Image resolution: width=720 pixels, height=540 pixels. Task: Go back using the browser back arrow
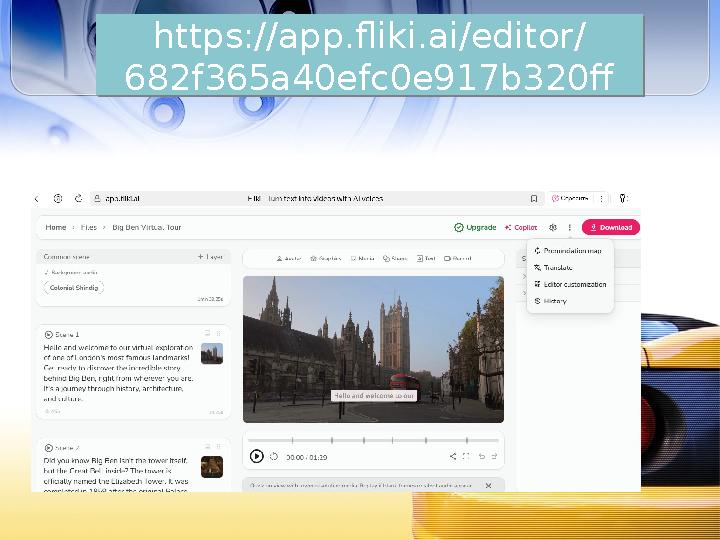(37, 199)
